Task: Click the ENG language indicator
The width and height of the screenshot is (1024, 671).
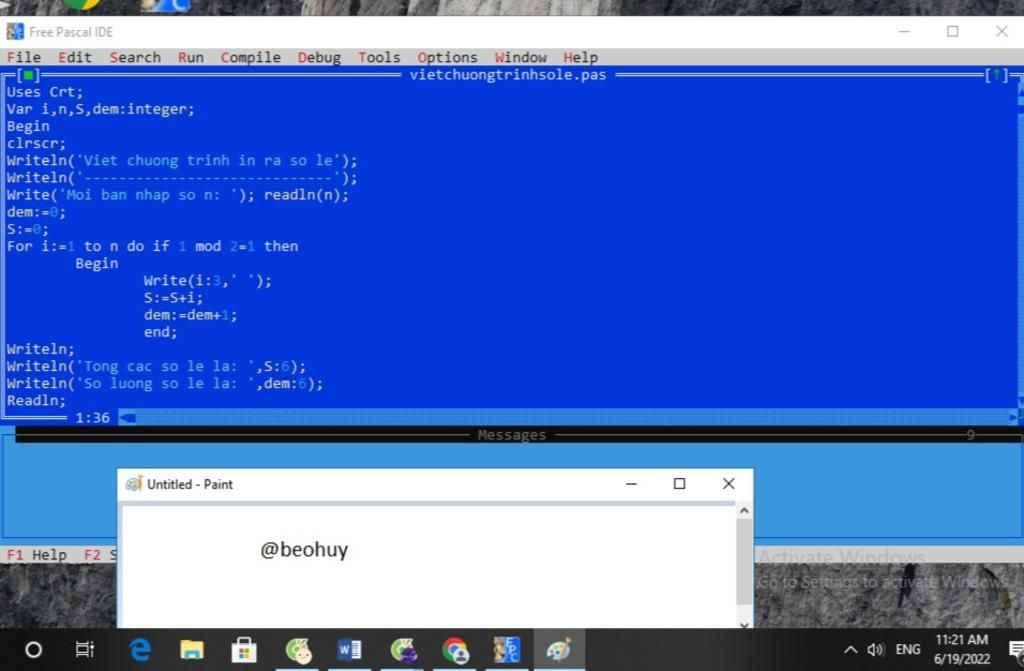Action: 908,649
